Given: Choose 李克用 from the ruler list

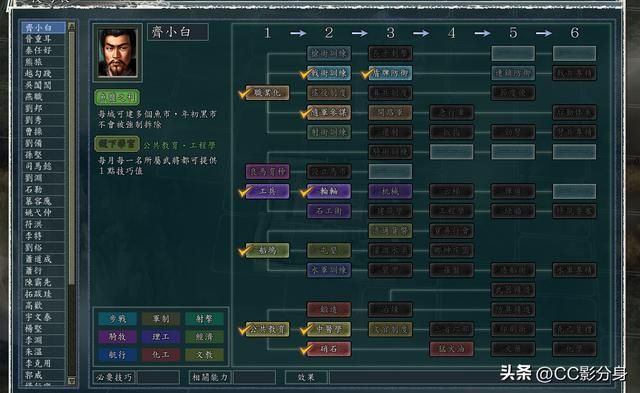Looking at the screenshot, I should [x=43, y=363].
